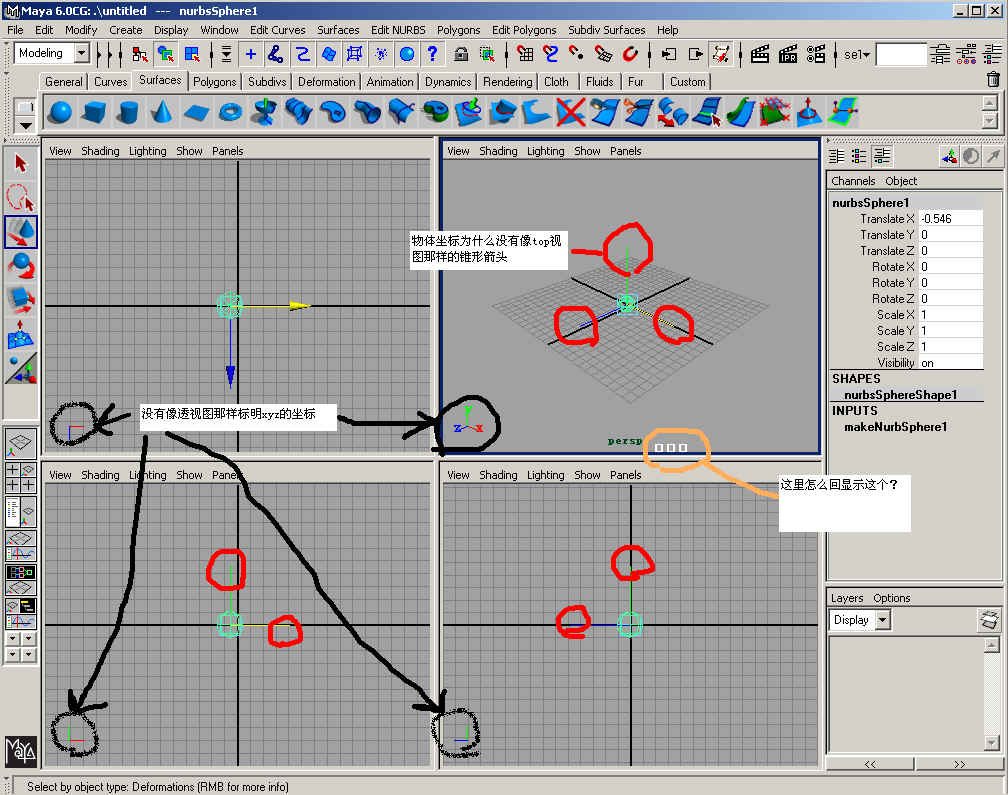Click the input operations plus icon

point(251,55)
